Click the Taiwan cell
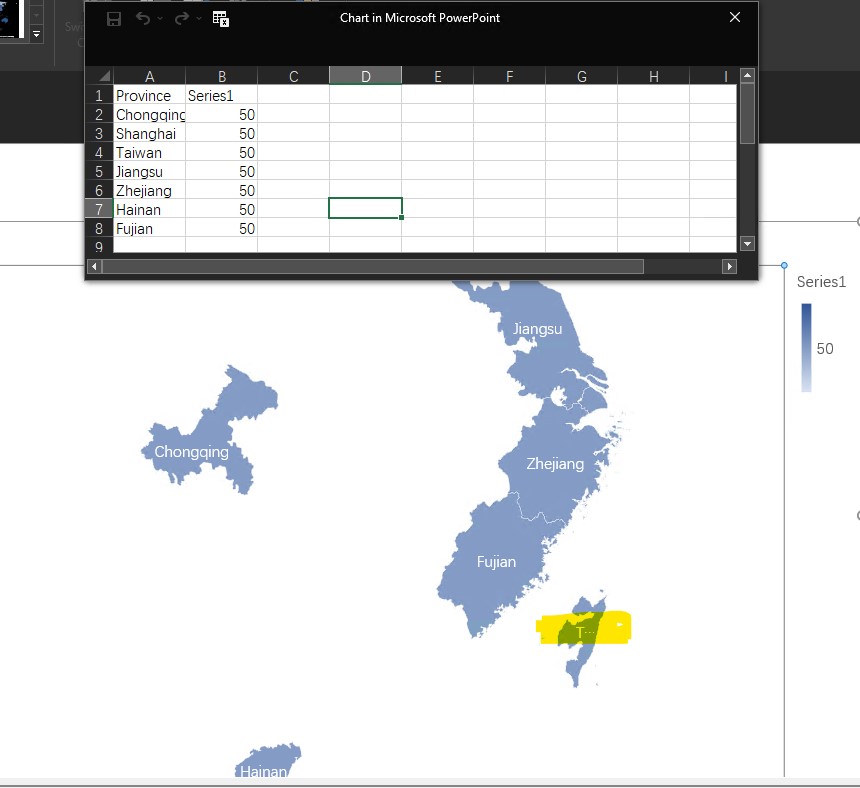 (149, 152)
